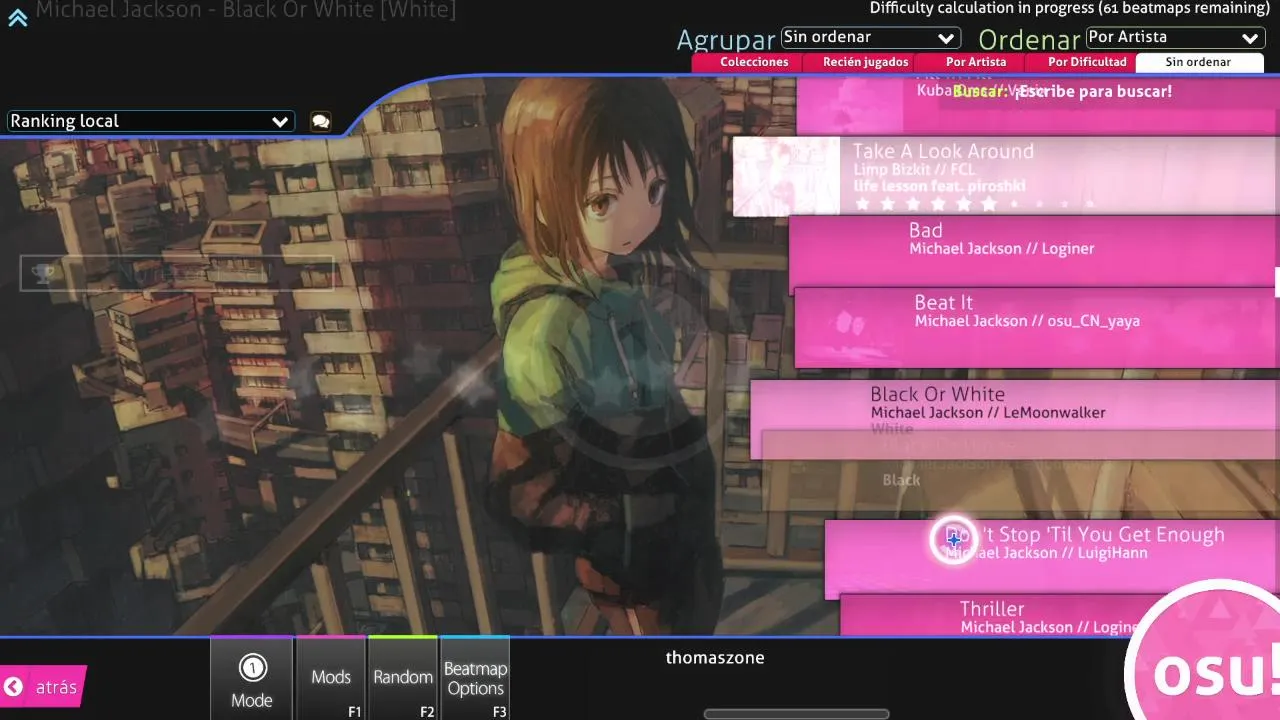This screenshot has height=720, width=1280.
Task: Switch to the Por Artista tab
Action: click(x=976, y=62)
